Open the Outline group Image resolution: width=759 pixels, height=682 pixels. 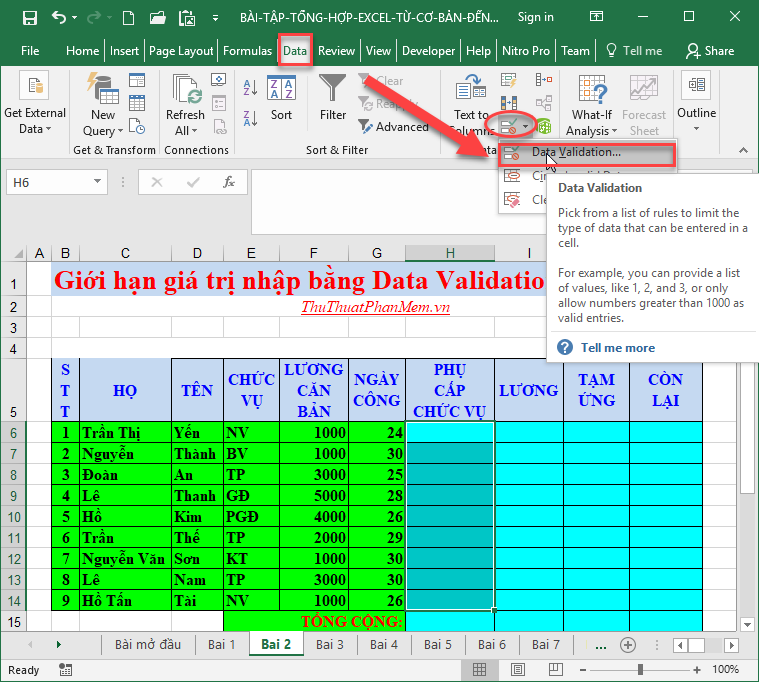click(x=696, y=102)
